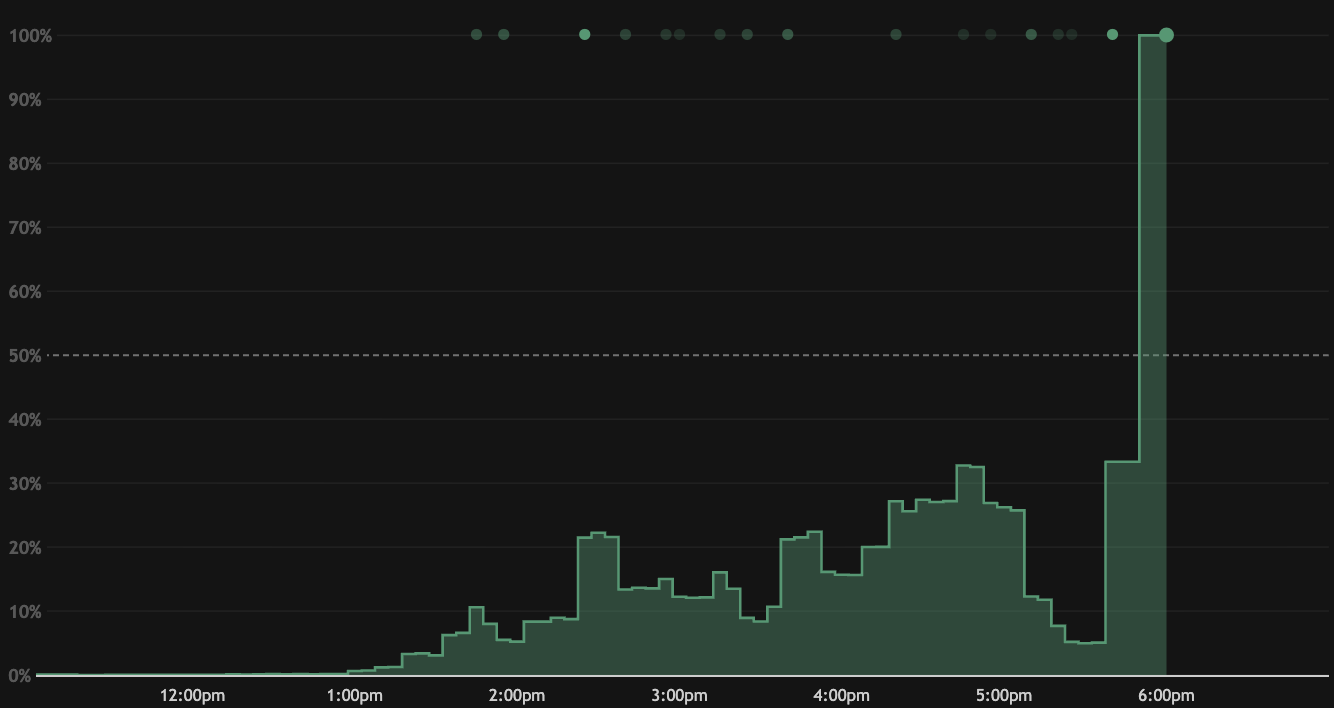The width and height of the screenshot is (1334, 708).
Task: Click the 0% label at the chart baseline
Action: click(20, 676)
